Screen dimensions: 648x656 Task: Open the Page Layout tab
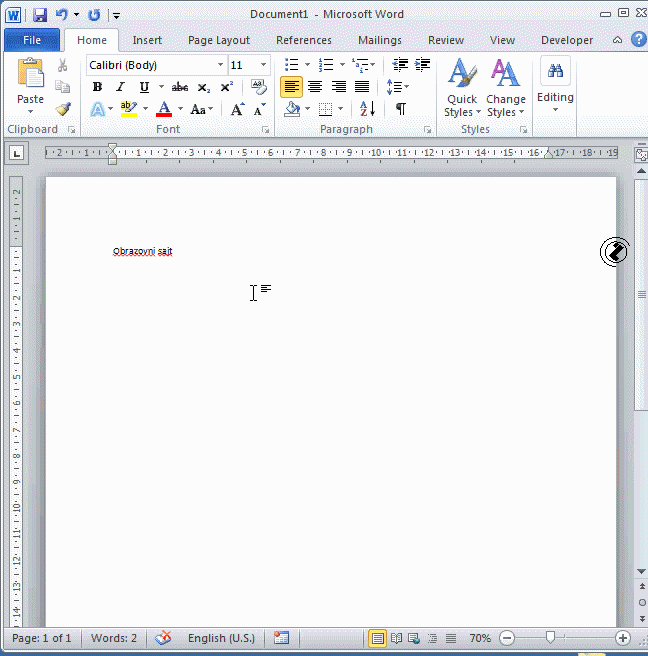point(219,40)
